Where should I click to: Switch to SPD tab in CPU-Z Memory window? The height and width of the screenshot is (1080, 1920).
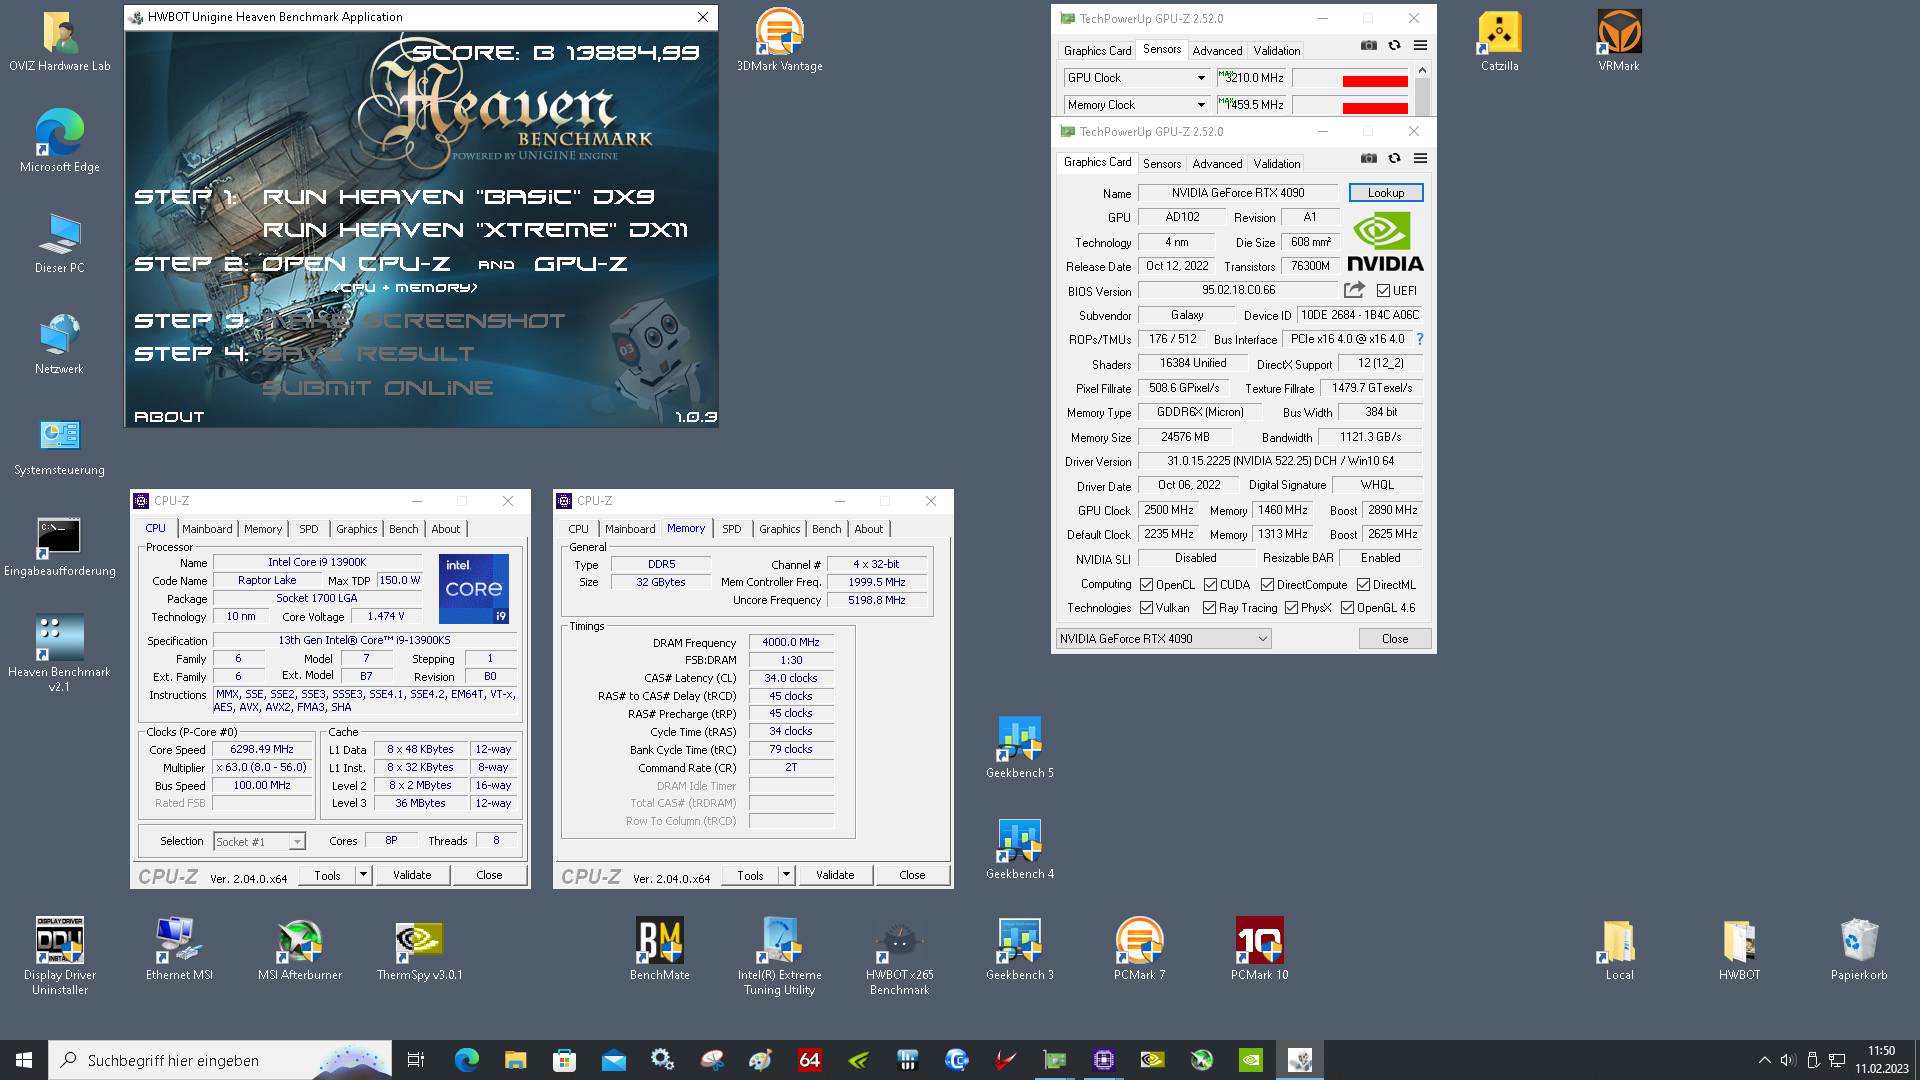(x=732, y=529)
